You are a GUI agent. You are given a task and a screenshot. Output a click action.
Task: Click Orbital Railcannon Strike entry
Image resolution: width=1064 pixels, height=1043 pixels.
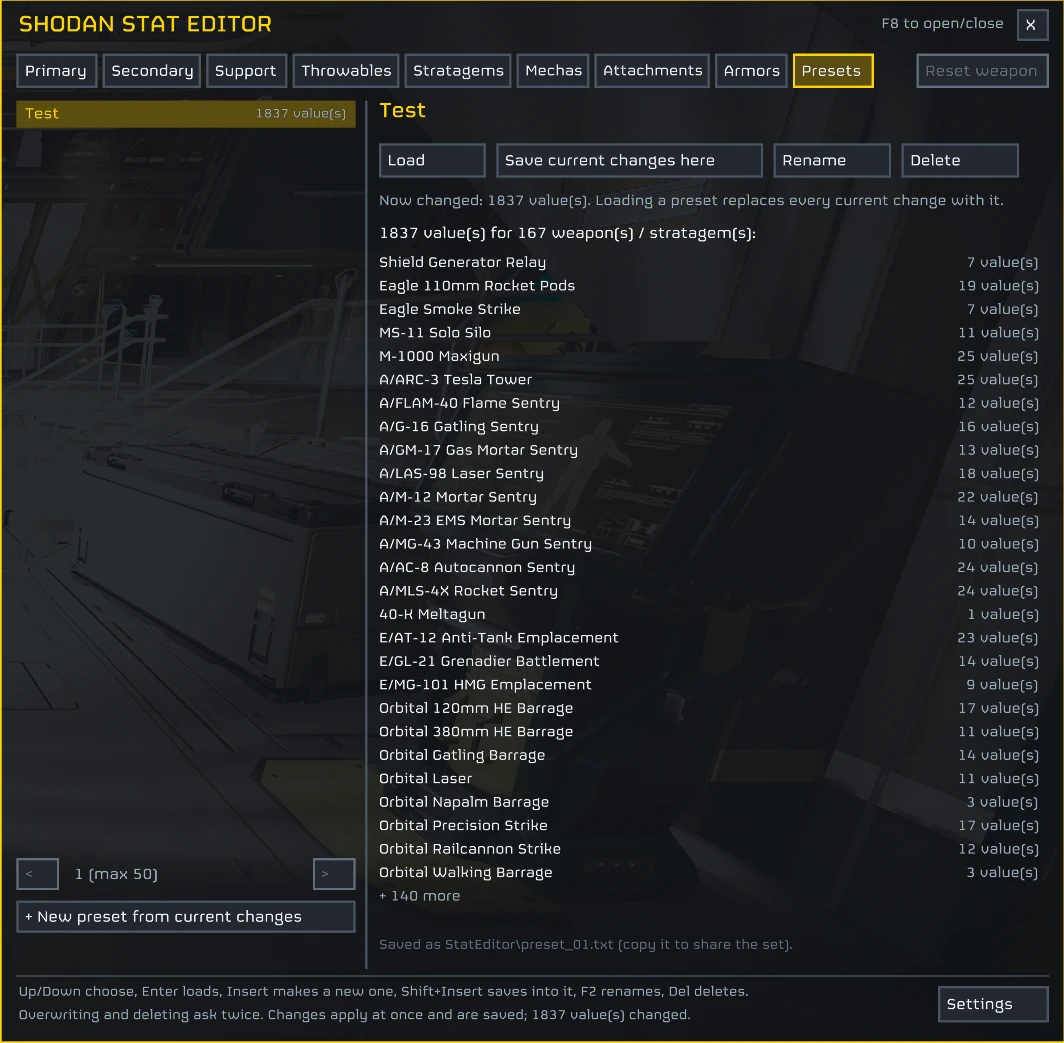pyautogui.click(x=708, y=849)
